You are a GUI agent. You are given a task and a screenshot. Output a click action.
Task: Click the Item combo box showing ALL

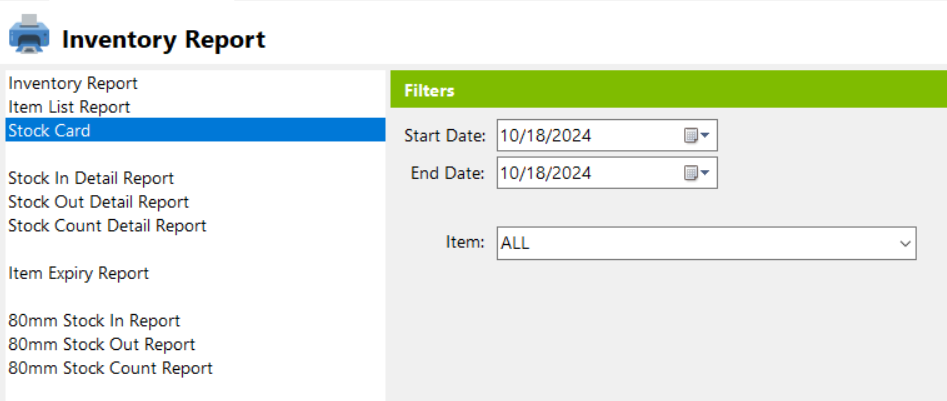[706, 243]
